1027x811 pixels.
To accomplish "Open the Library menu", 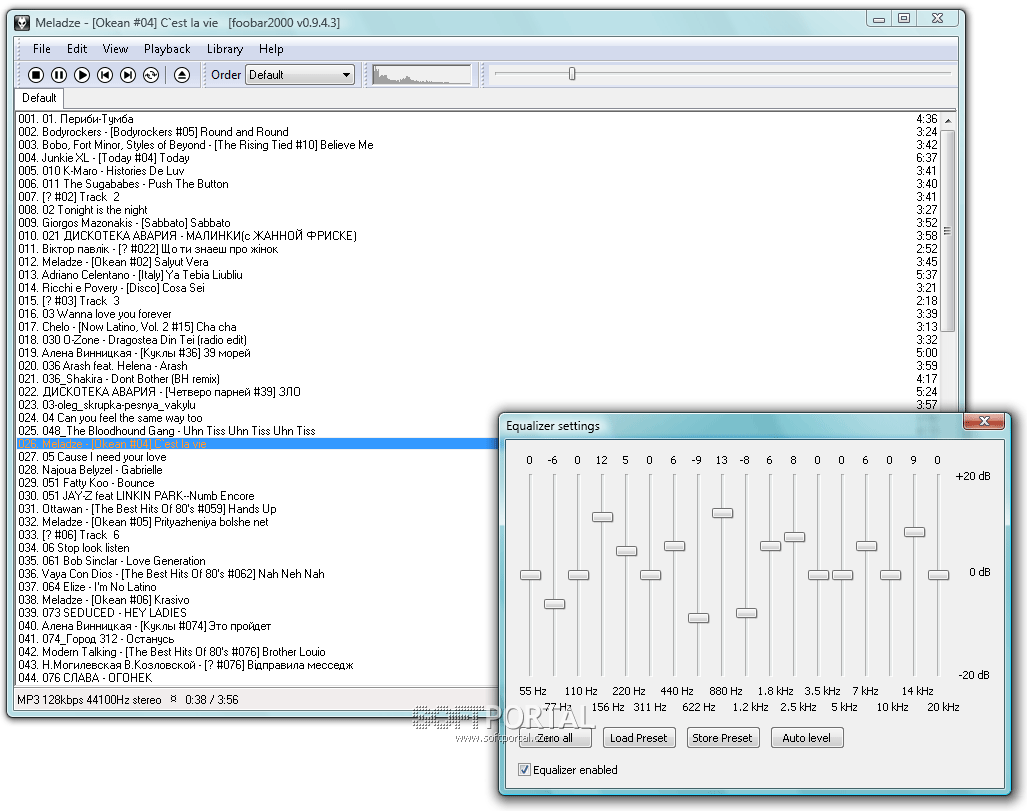I will pyautogui.click(x=225, y=49).
